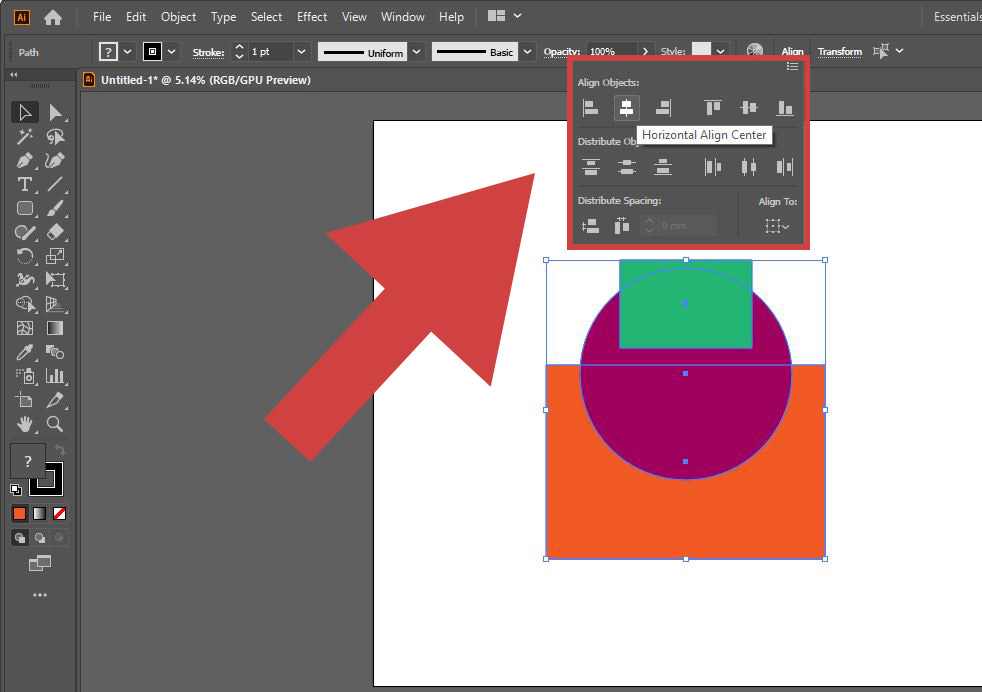The width and height of the screenshot is (982, 692).
Task: Pick the Lasso tool
Action: point(55,137)
